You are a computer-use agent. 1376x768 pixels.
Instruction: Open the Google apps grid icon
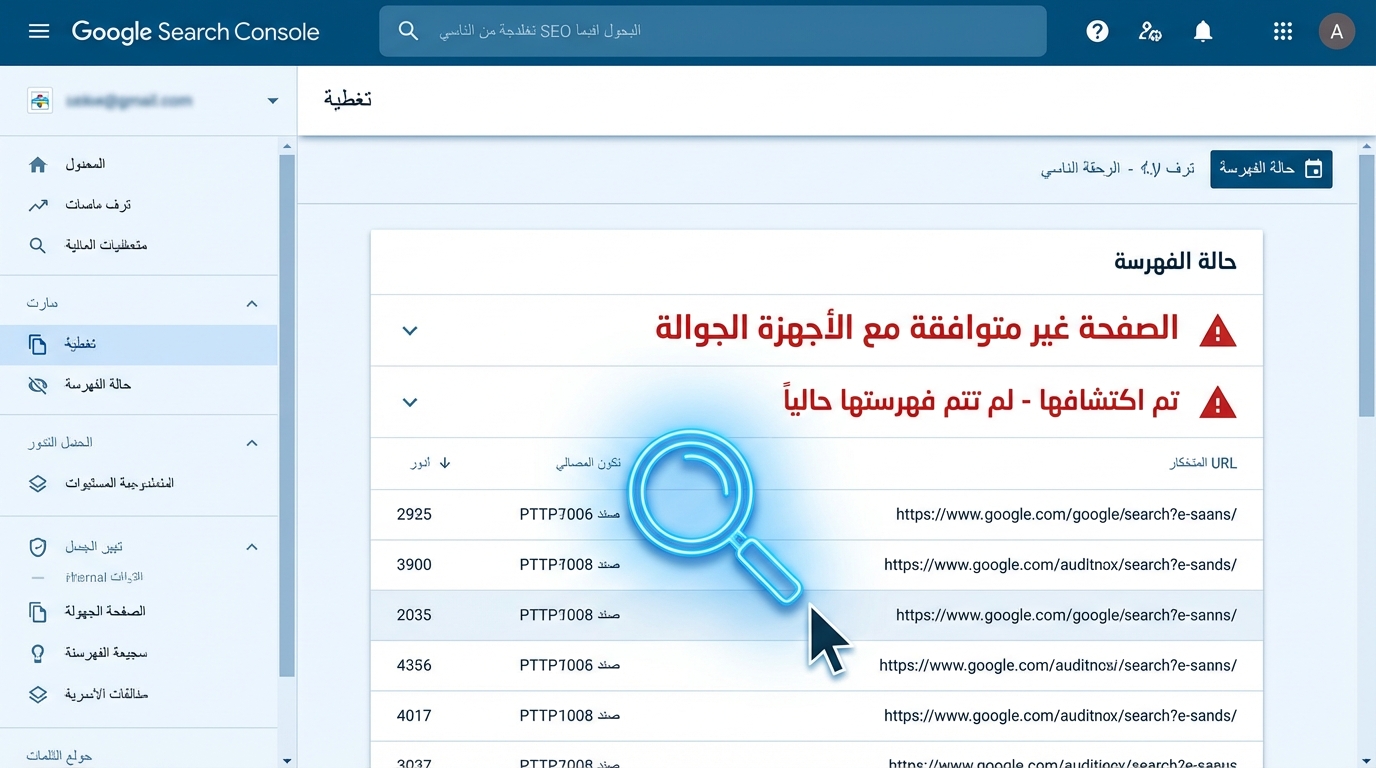tap(1283, 31)
